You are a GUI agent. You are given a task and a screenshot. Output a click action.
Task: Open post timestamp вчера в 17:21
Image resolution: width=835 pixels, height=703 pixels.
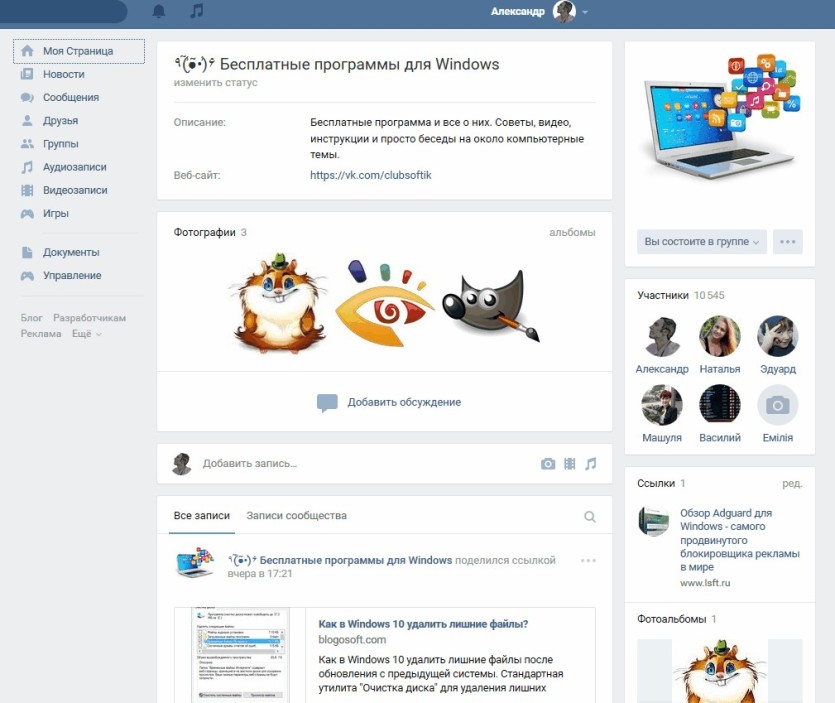click(x=260, y=574)
